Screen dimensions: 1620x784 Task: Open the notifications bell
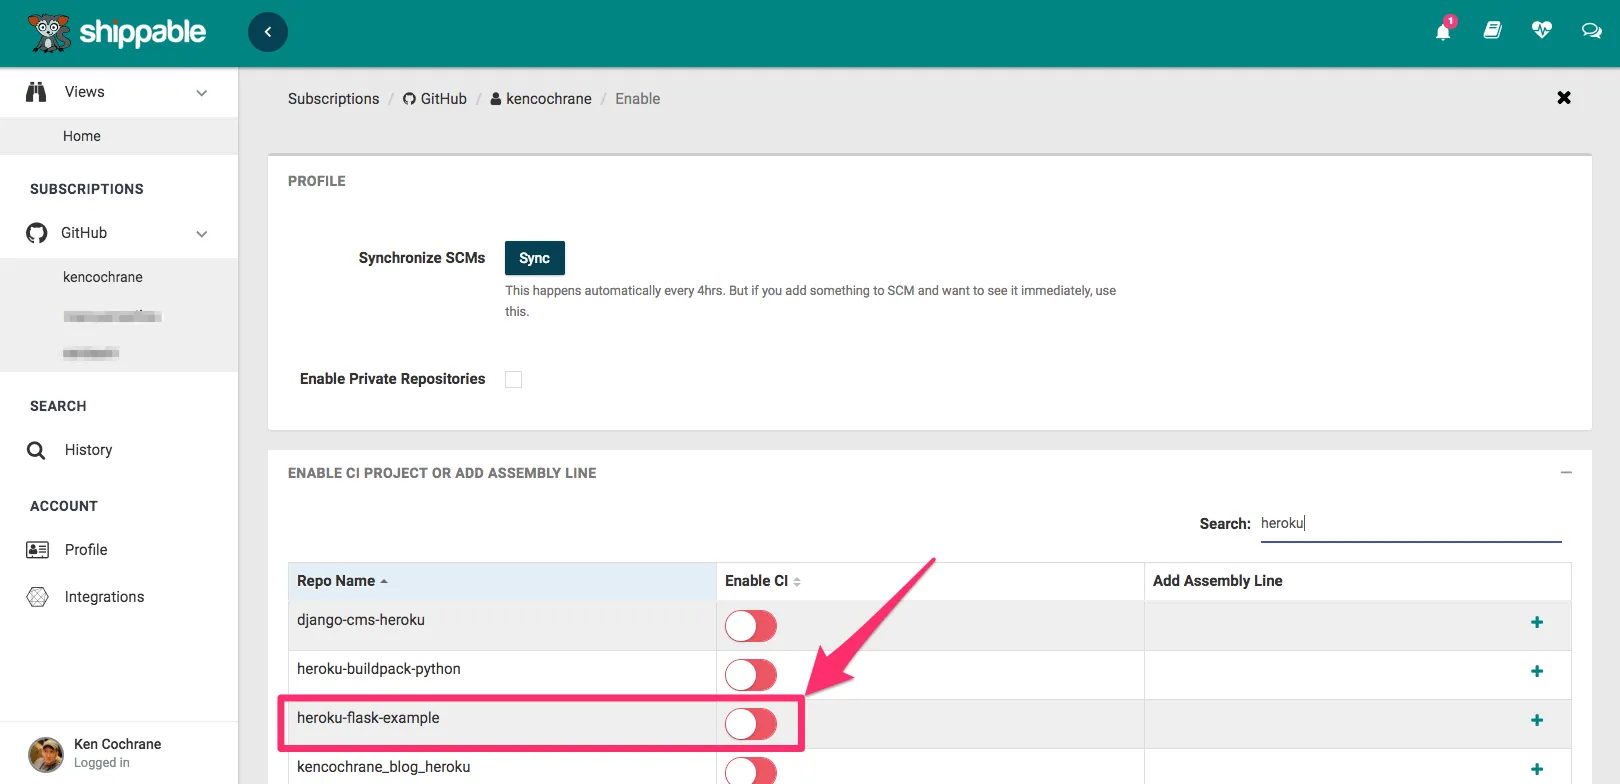tap(1443, 31)
